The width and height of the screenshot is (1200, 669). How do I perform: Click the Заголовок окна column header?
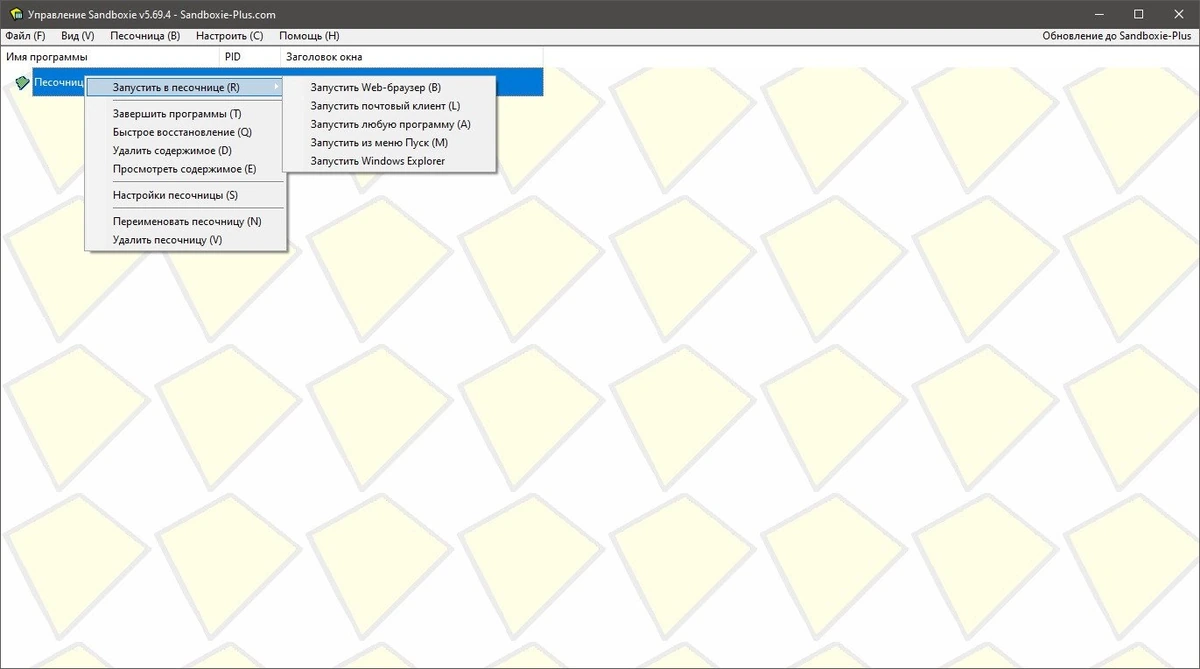412,57
